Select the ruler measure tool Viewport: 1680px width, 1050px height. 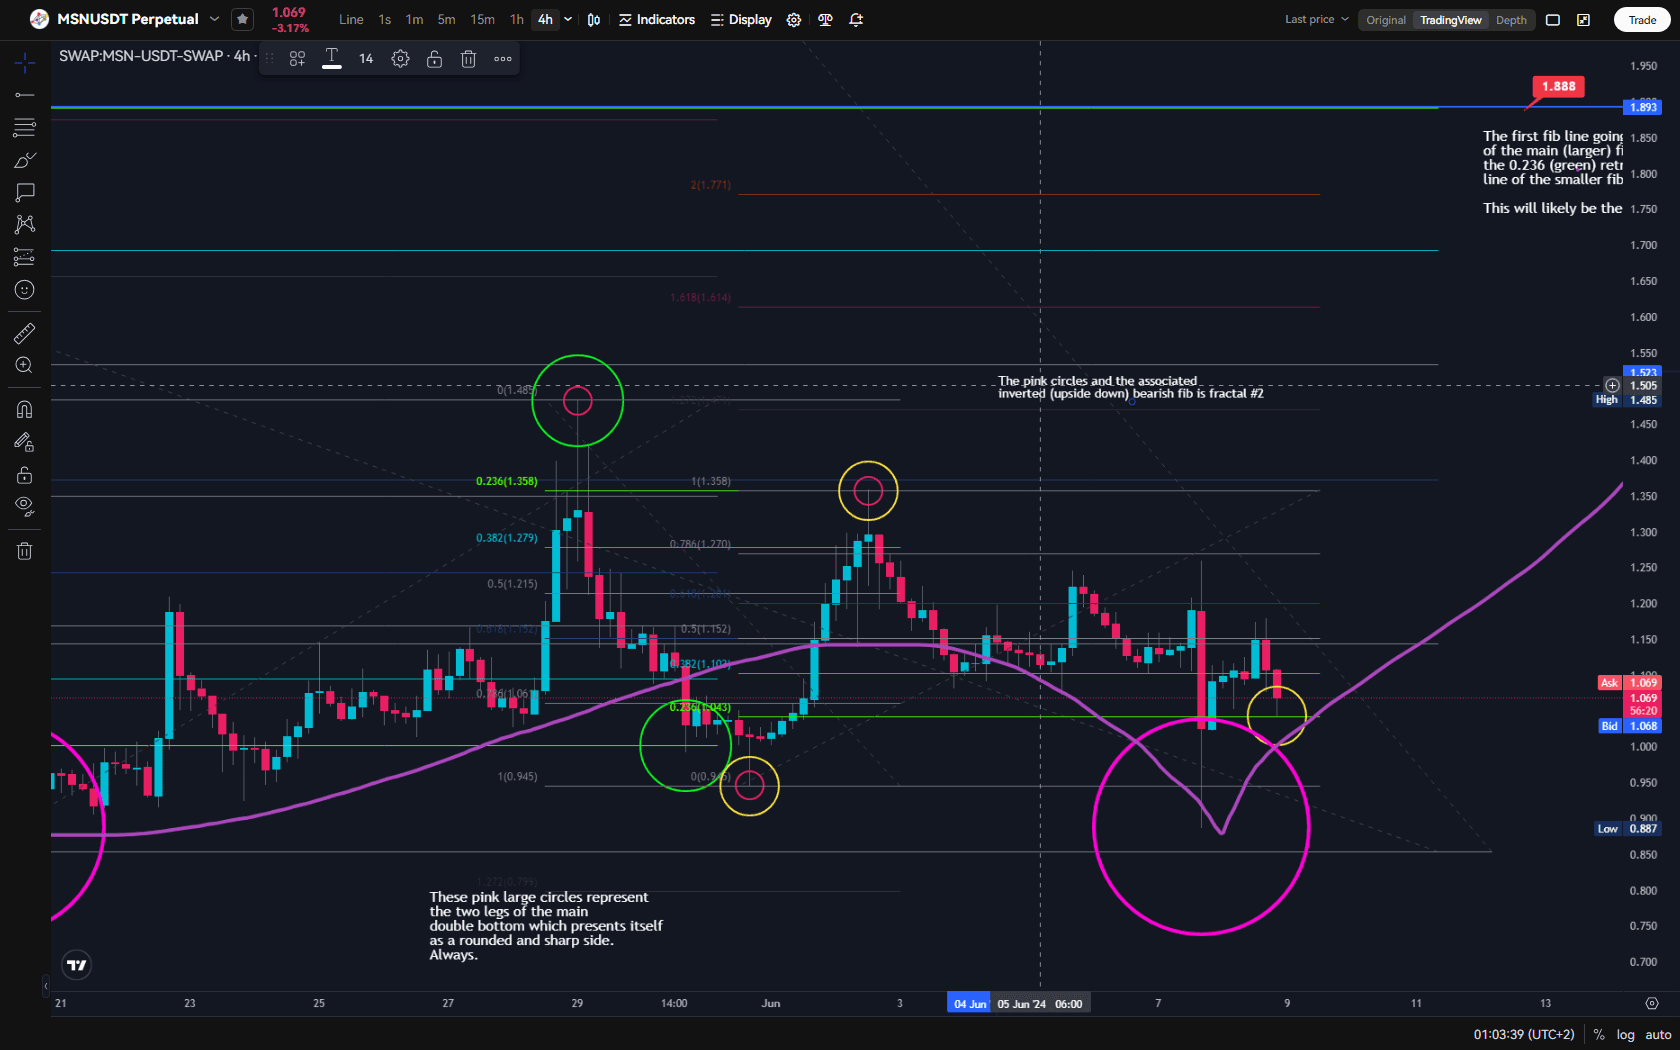point(25,333)
